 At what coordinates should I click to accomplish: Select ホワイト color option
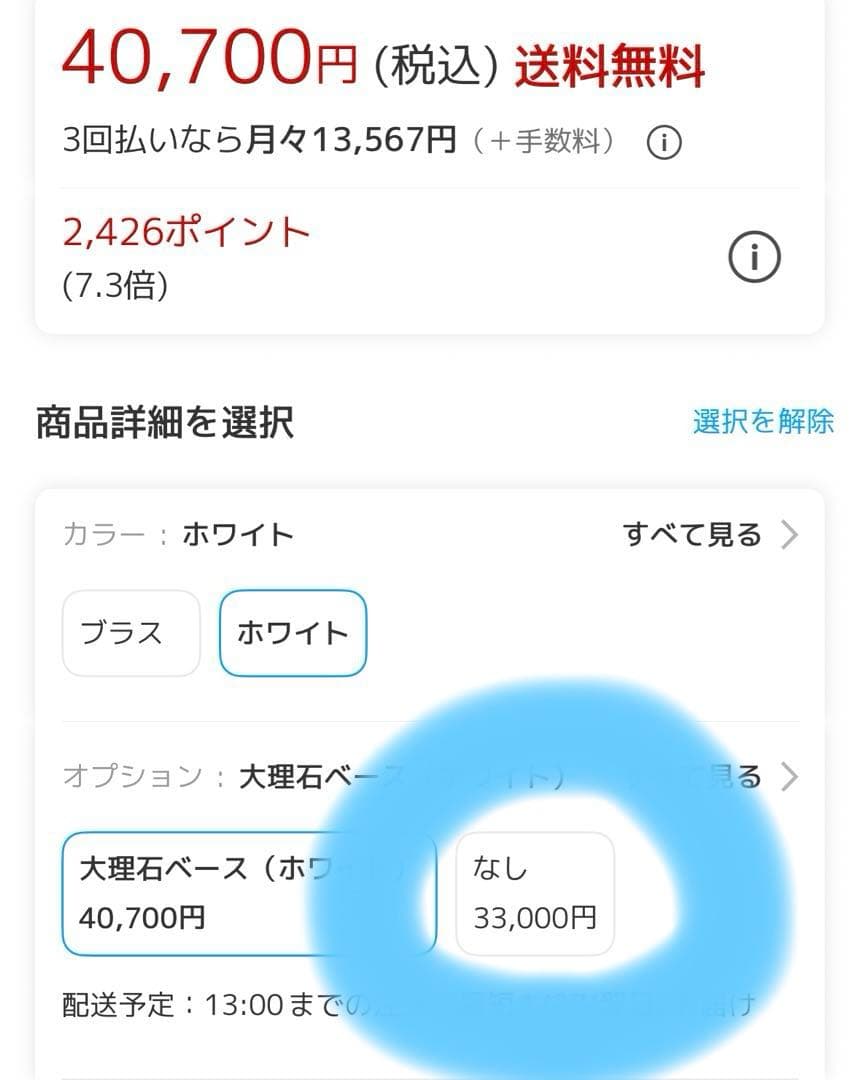[x=292, y=633]
